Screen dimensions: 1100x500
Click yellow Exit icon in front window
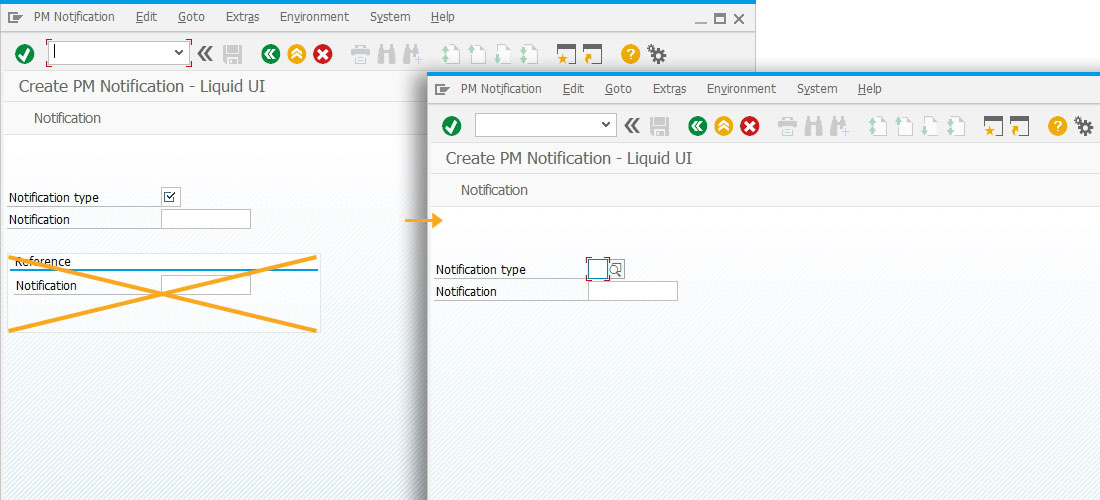723,126
